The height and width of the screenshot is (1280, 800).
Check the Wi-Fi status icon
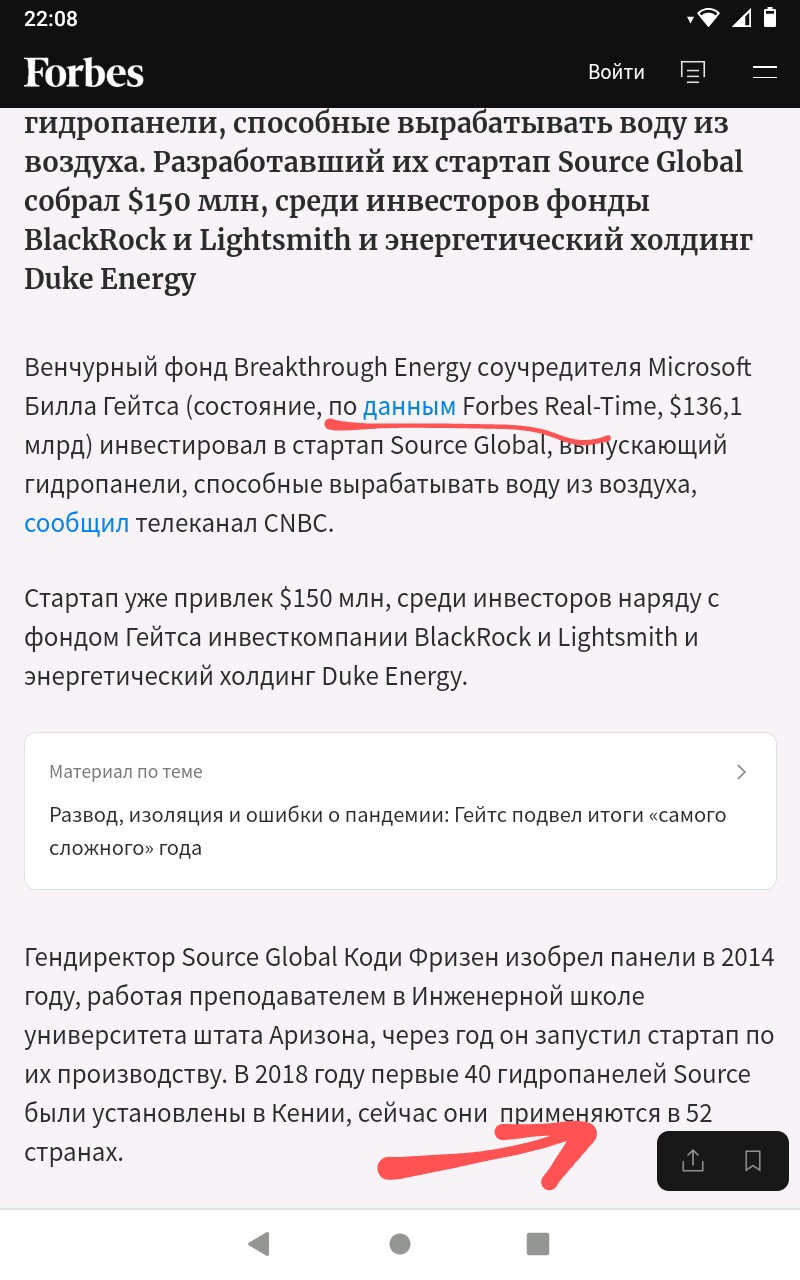click(710, 18)
